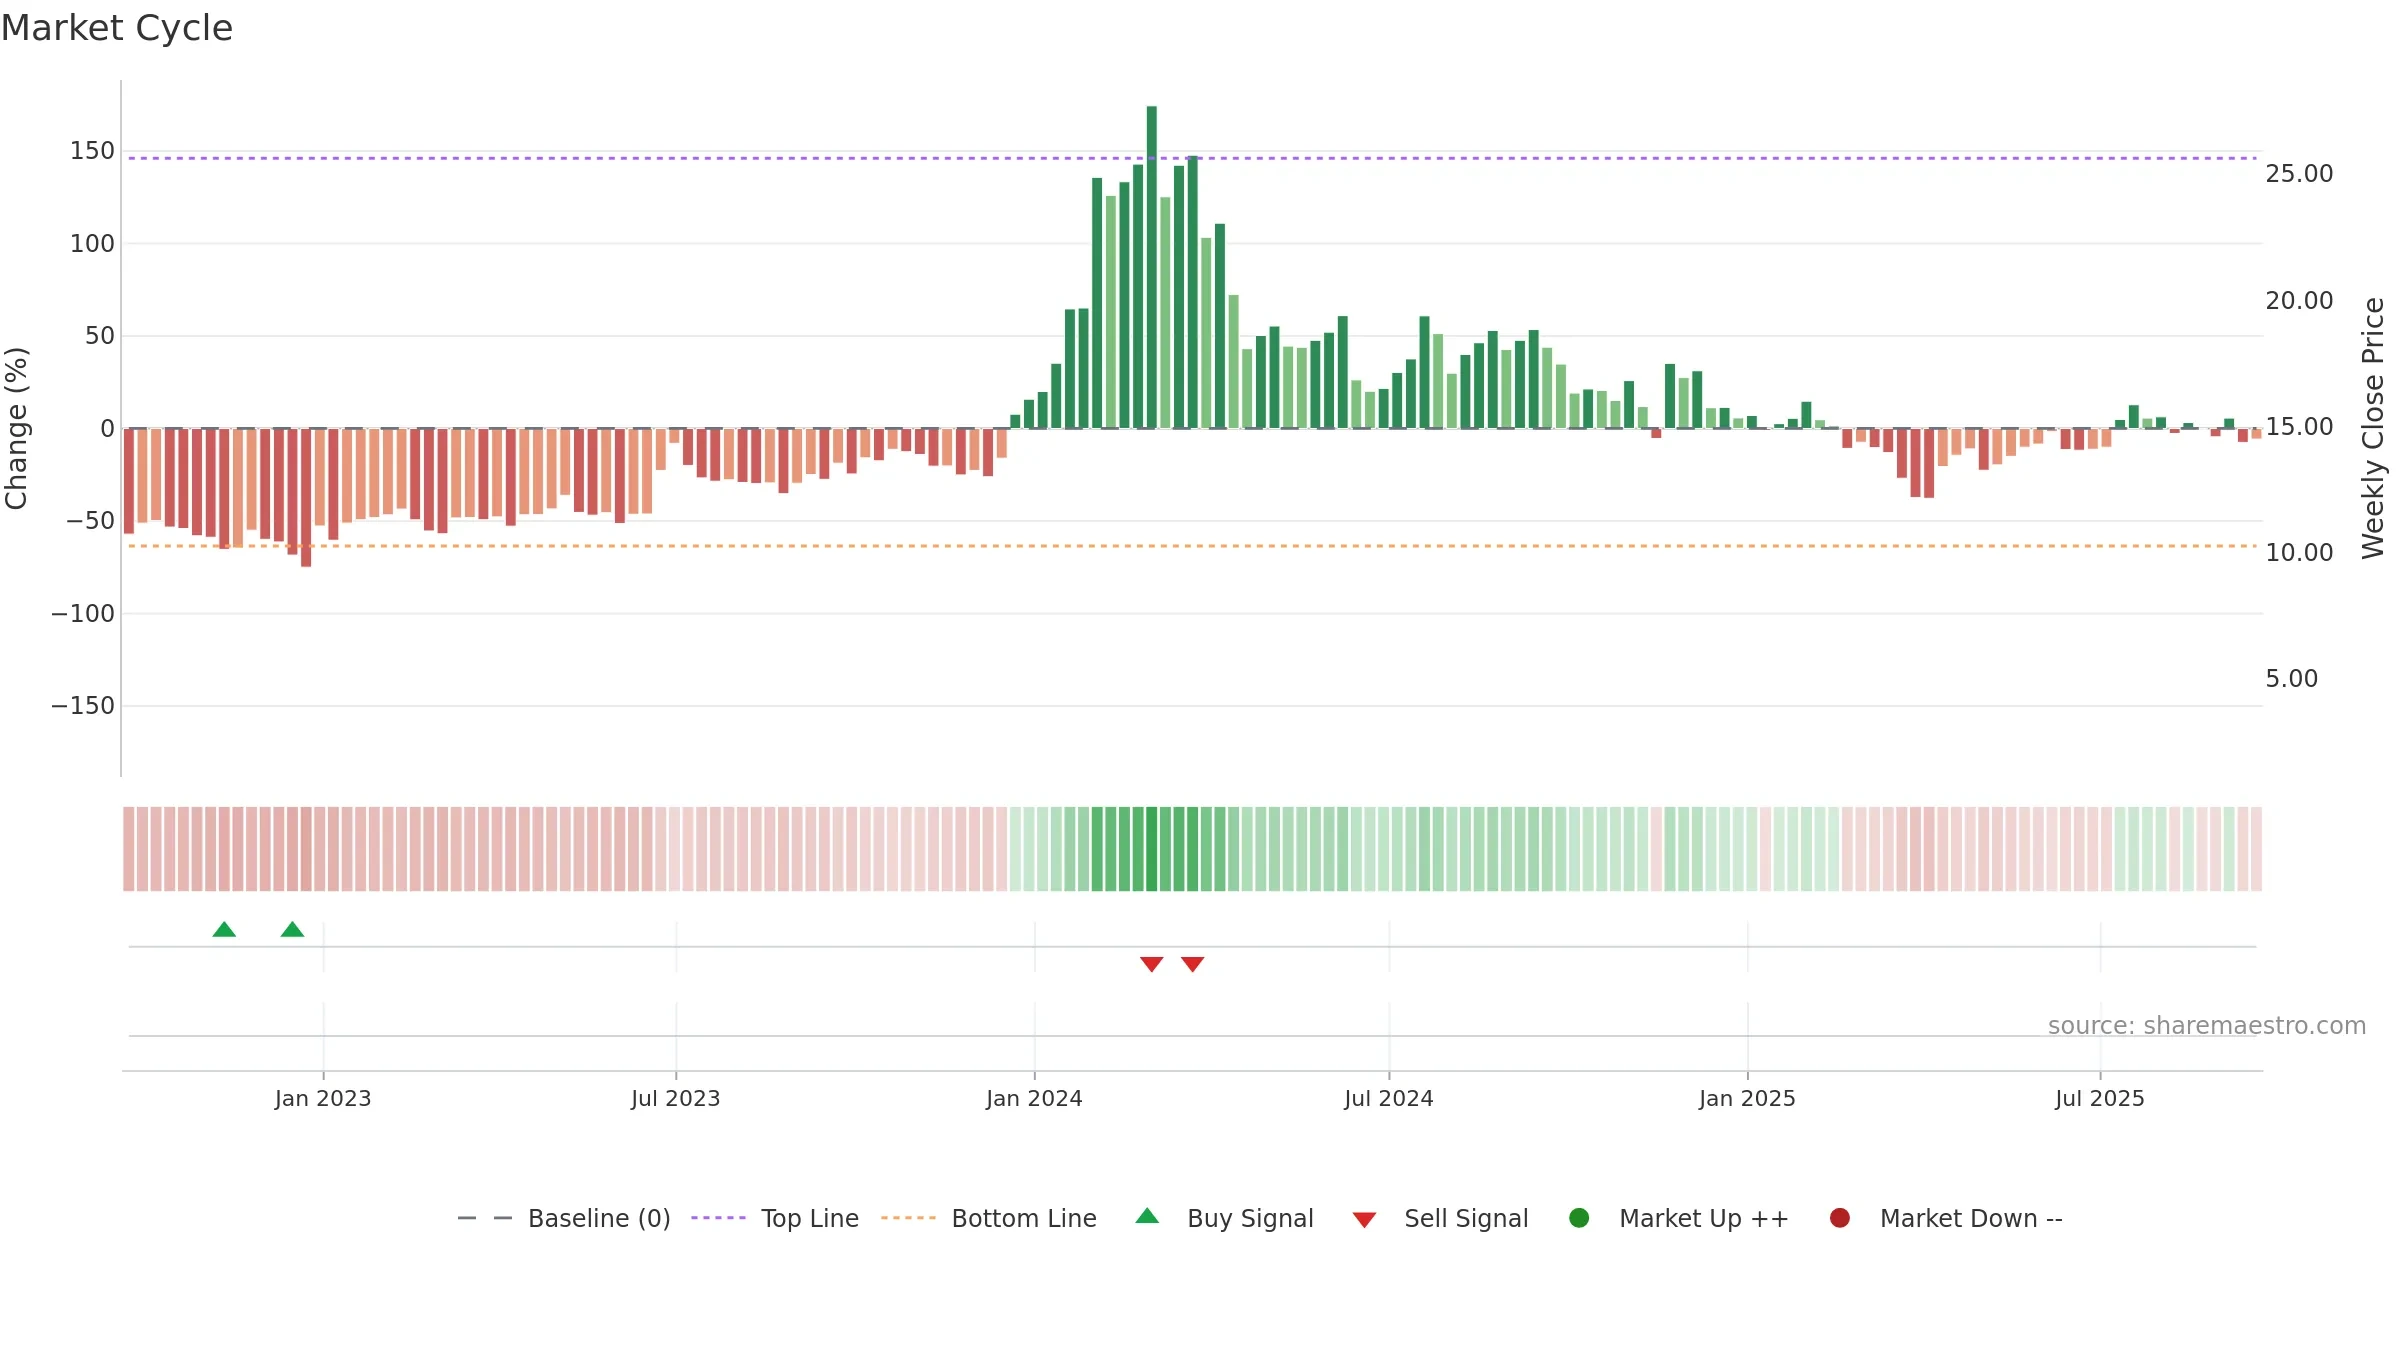Click the Weekly Close Price axis title
Viewport: 2400px width, 1350px height.
coord(2373,428)
